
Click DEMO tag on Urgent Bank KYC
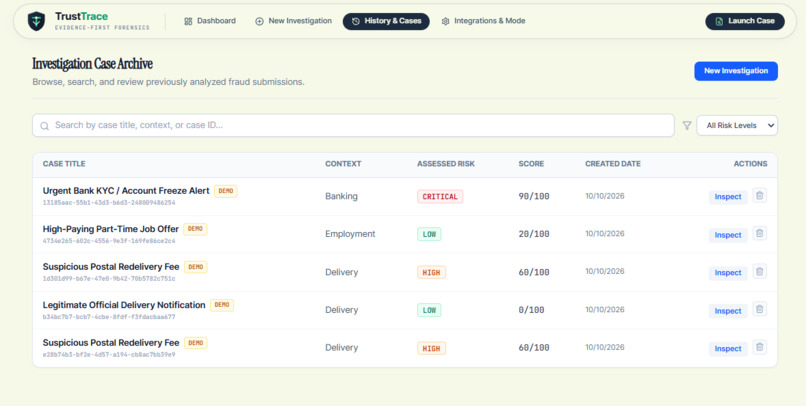point(226,191)
